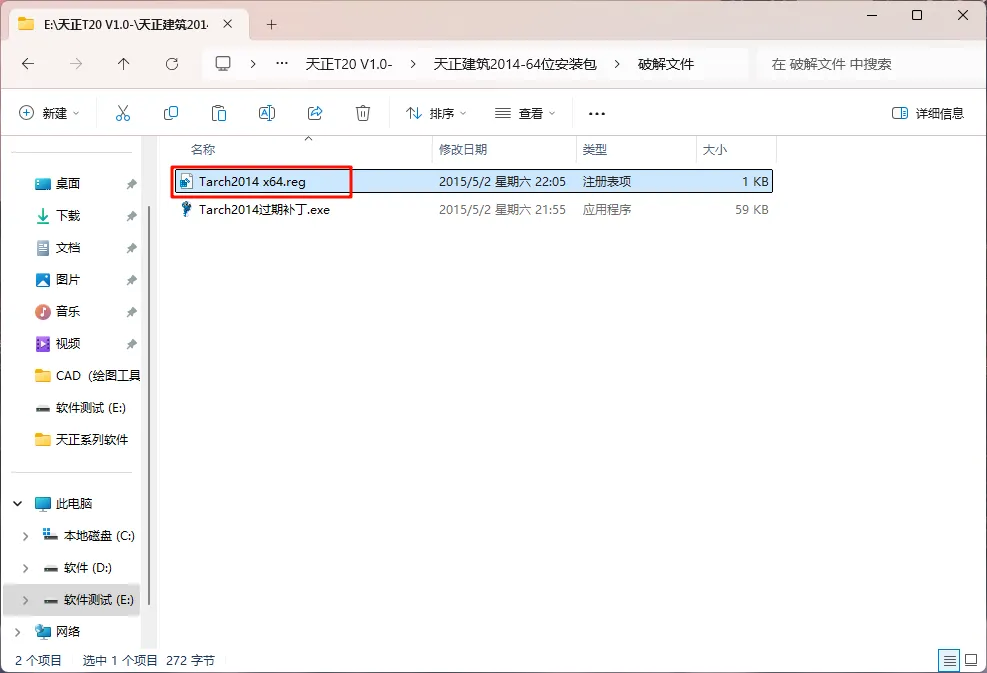Select Tarch2014 x64.reg file name
The height and width of the screenshot is (673, 987).
(252, 181)
